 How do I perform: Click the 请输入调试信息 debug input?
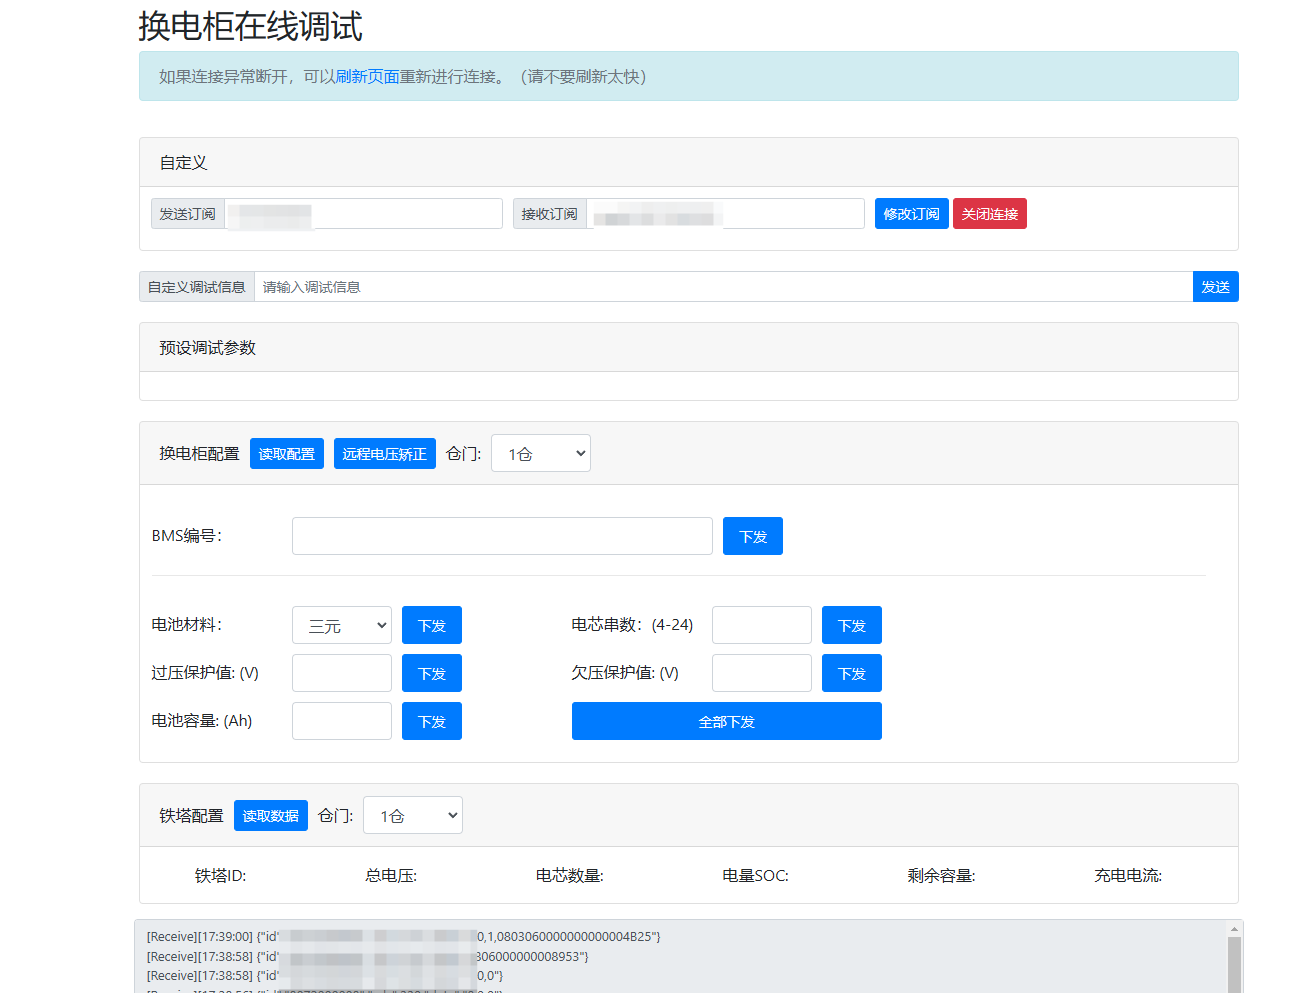[723, 287]
